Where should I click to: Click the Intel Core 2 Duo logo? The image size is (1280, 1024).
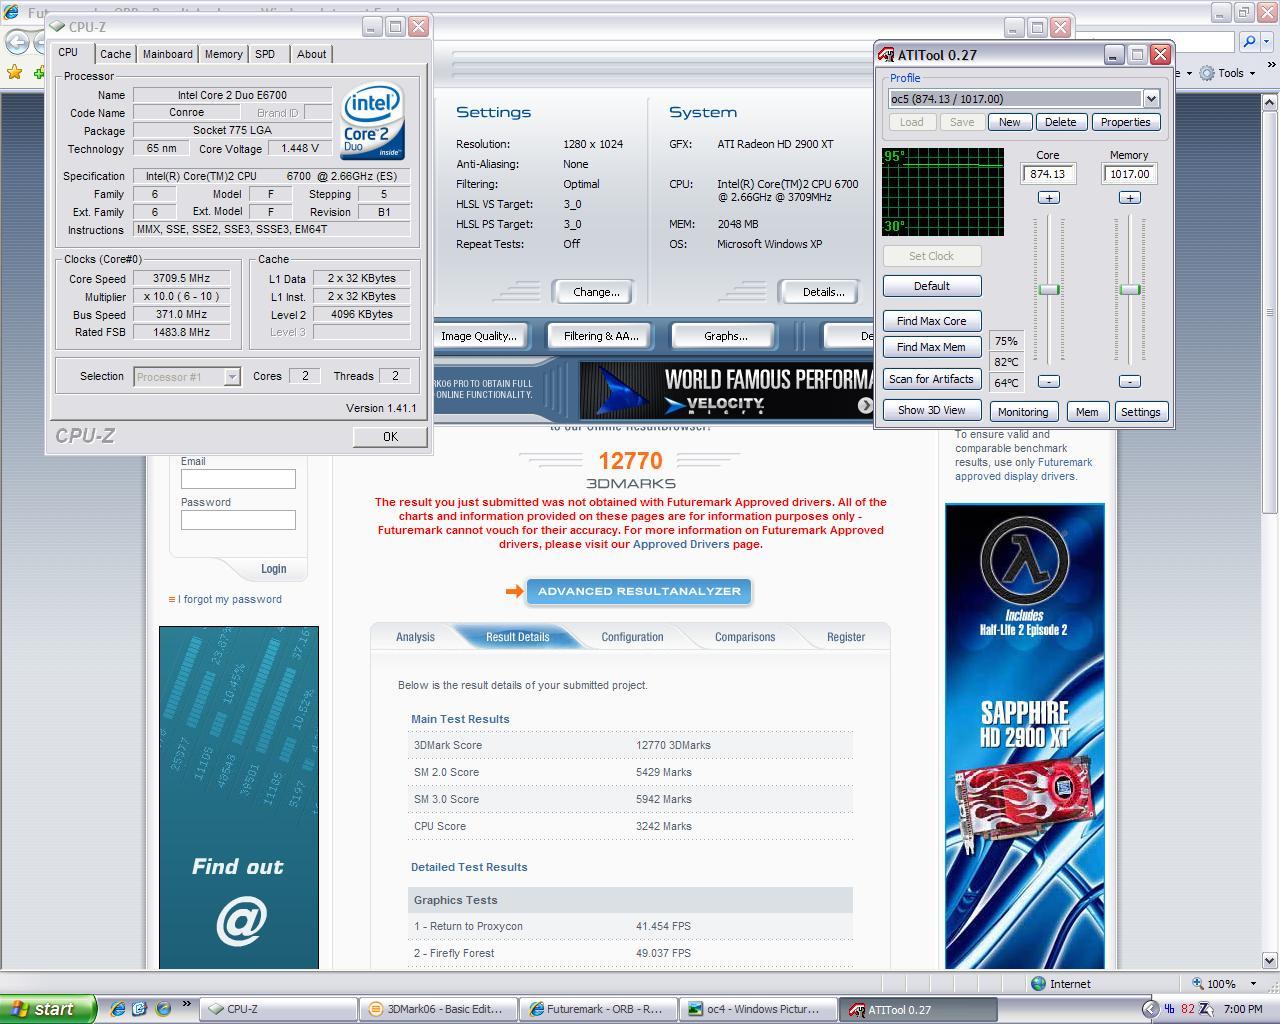pos(372,121)
